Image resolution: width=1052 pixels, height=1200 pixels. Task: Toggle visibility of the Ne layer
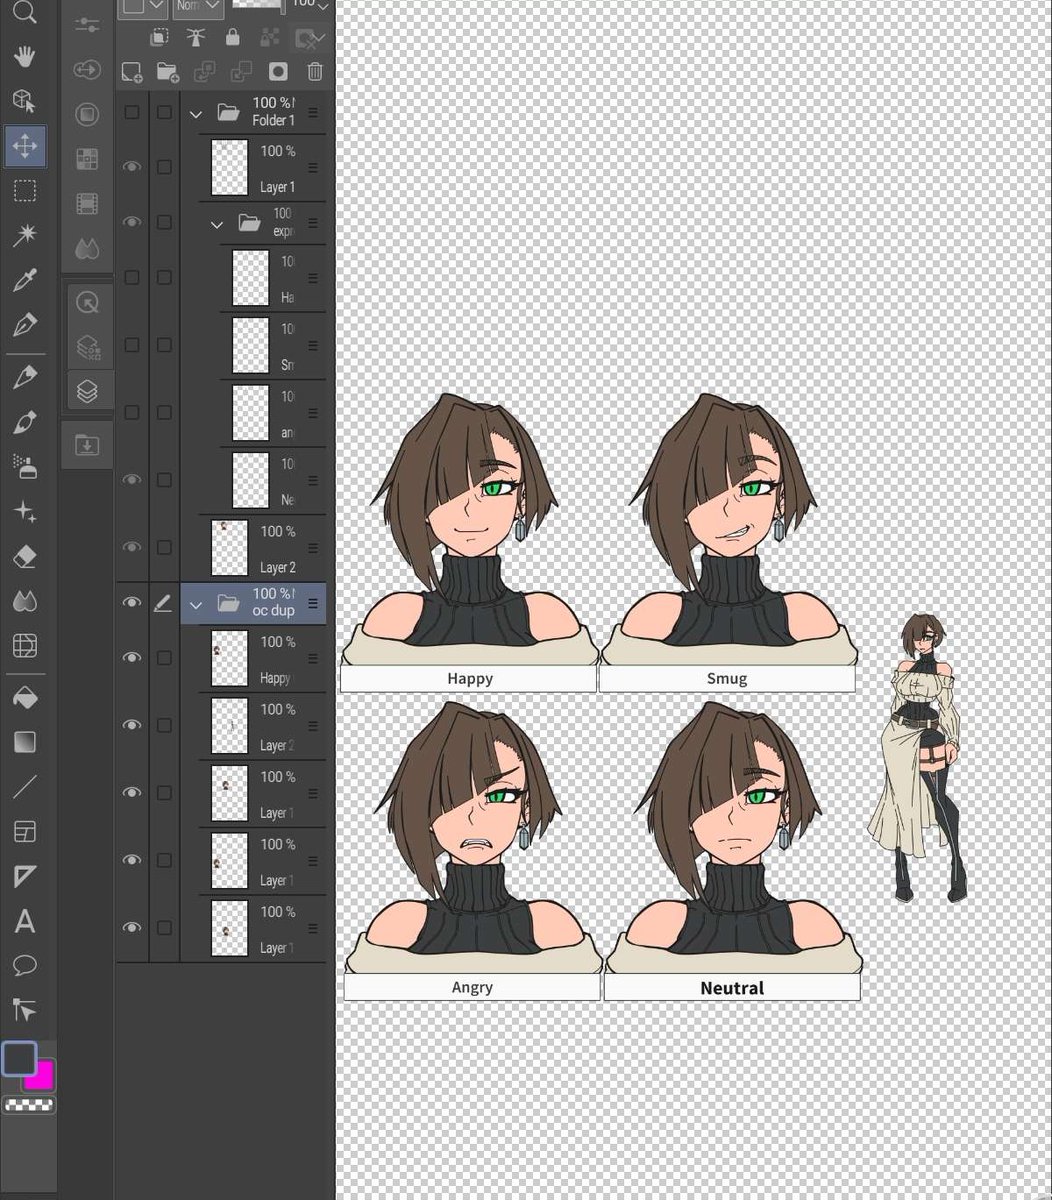click(x=132, y=480)
